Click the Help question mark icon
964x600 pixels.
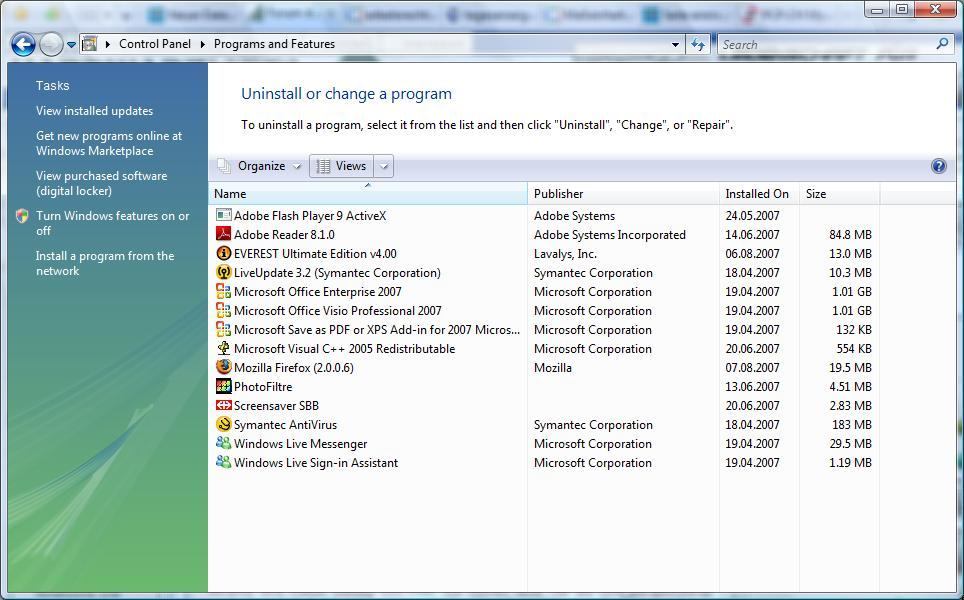(939, 166)
